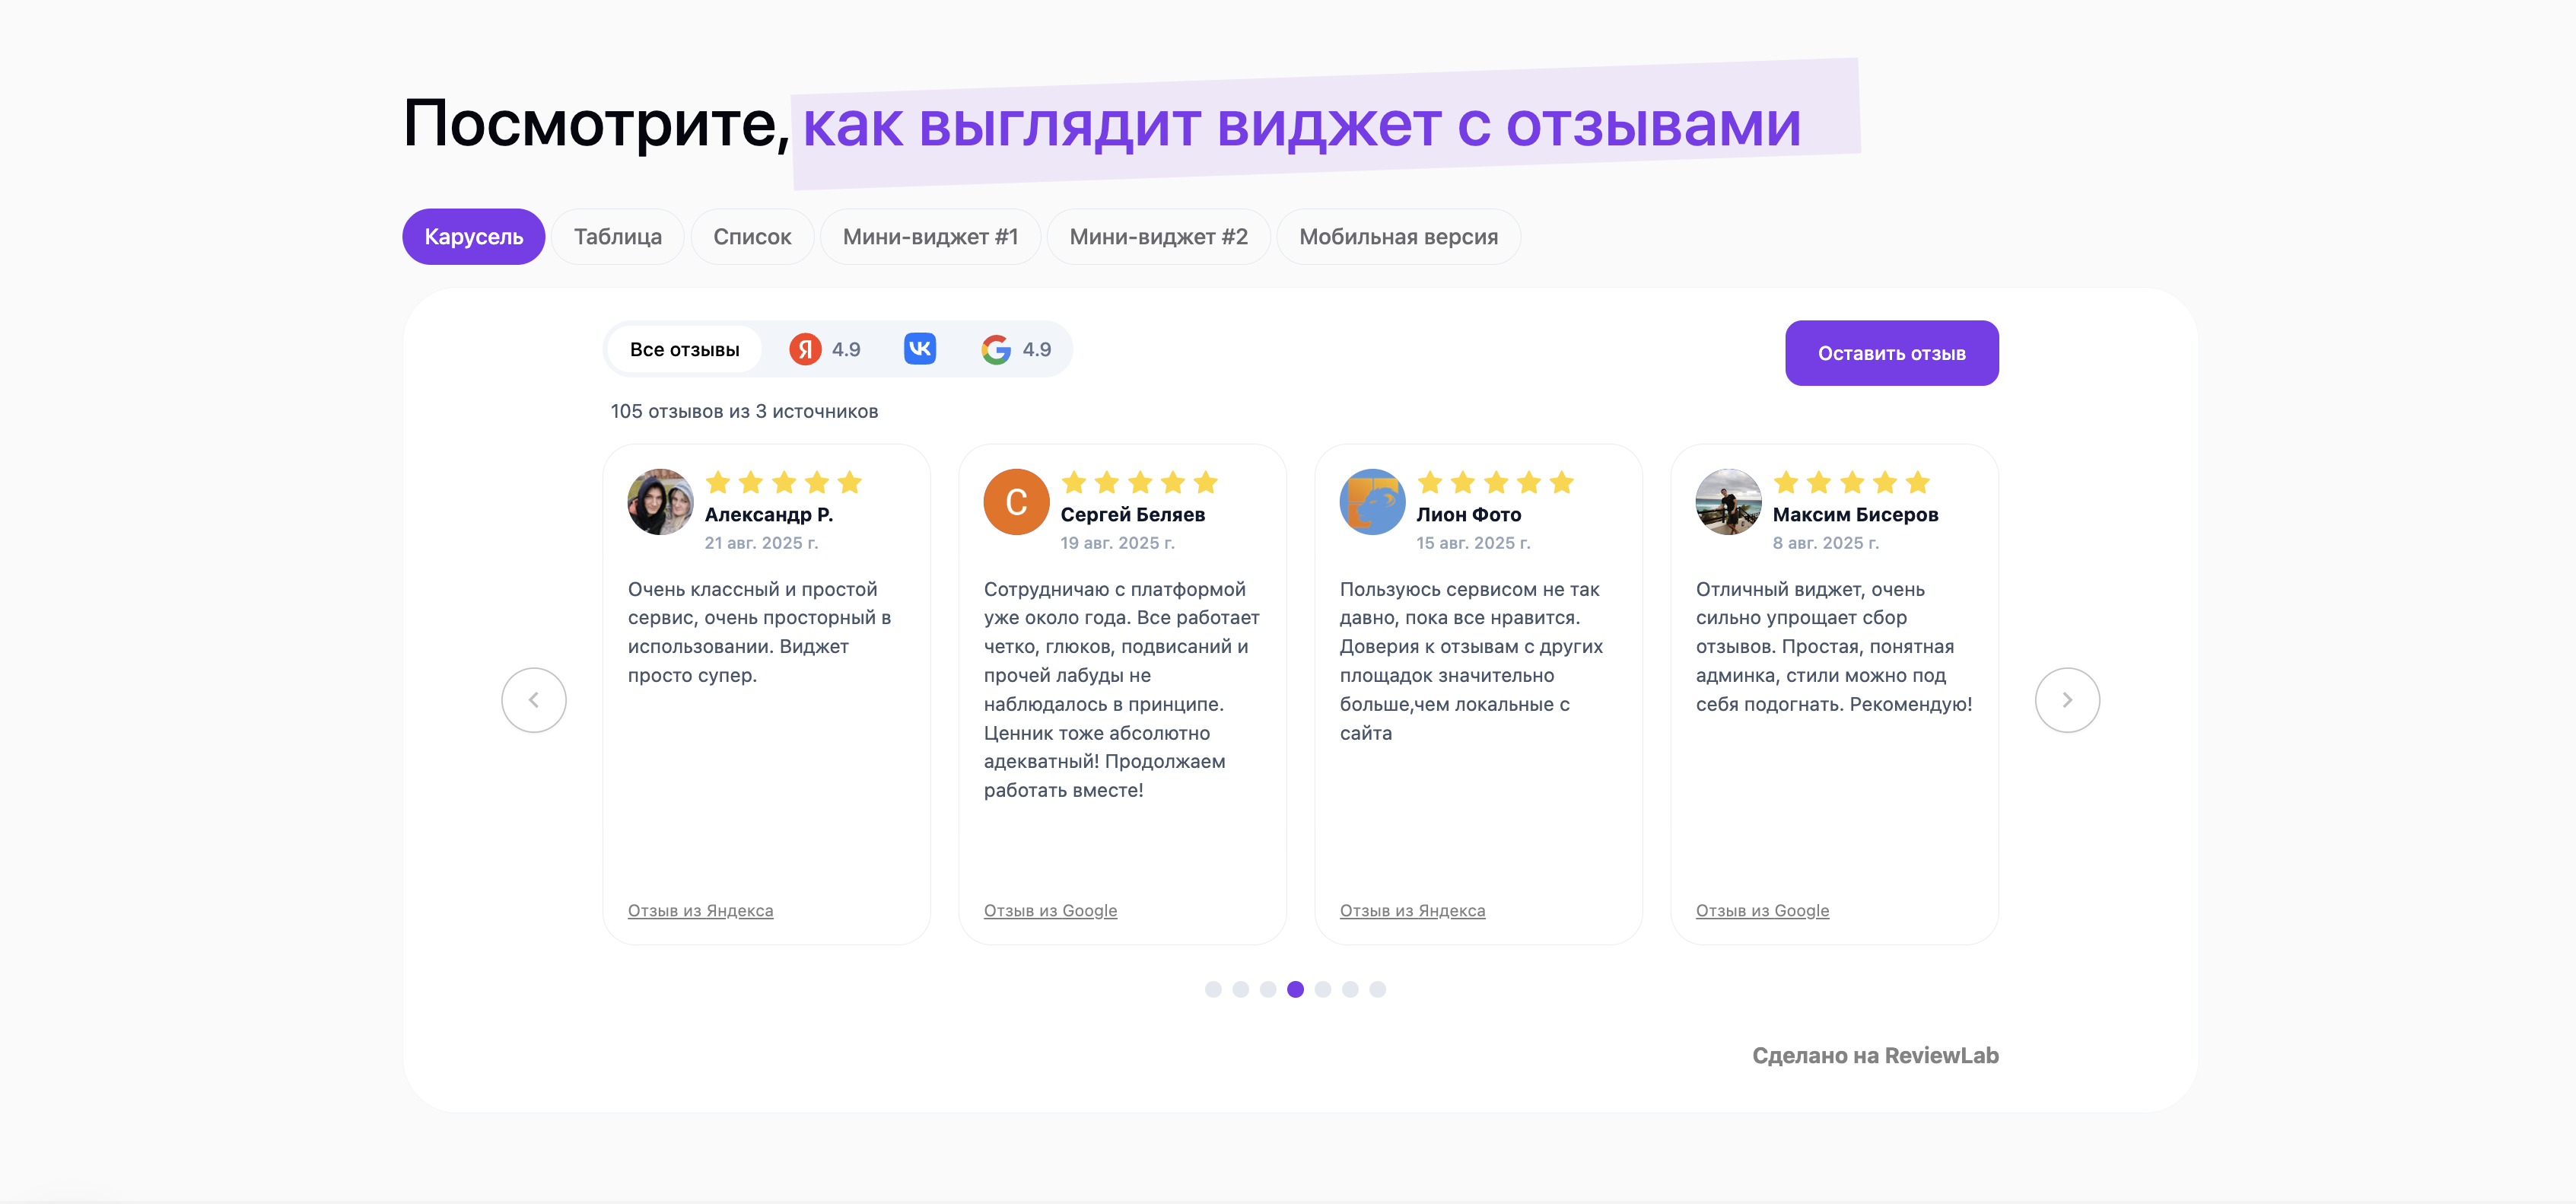Image resolution: width=2576 pixels, height=1204 pixels.
Task: Open Александр Р.'s profile avatar
Action: click(660, 502)
